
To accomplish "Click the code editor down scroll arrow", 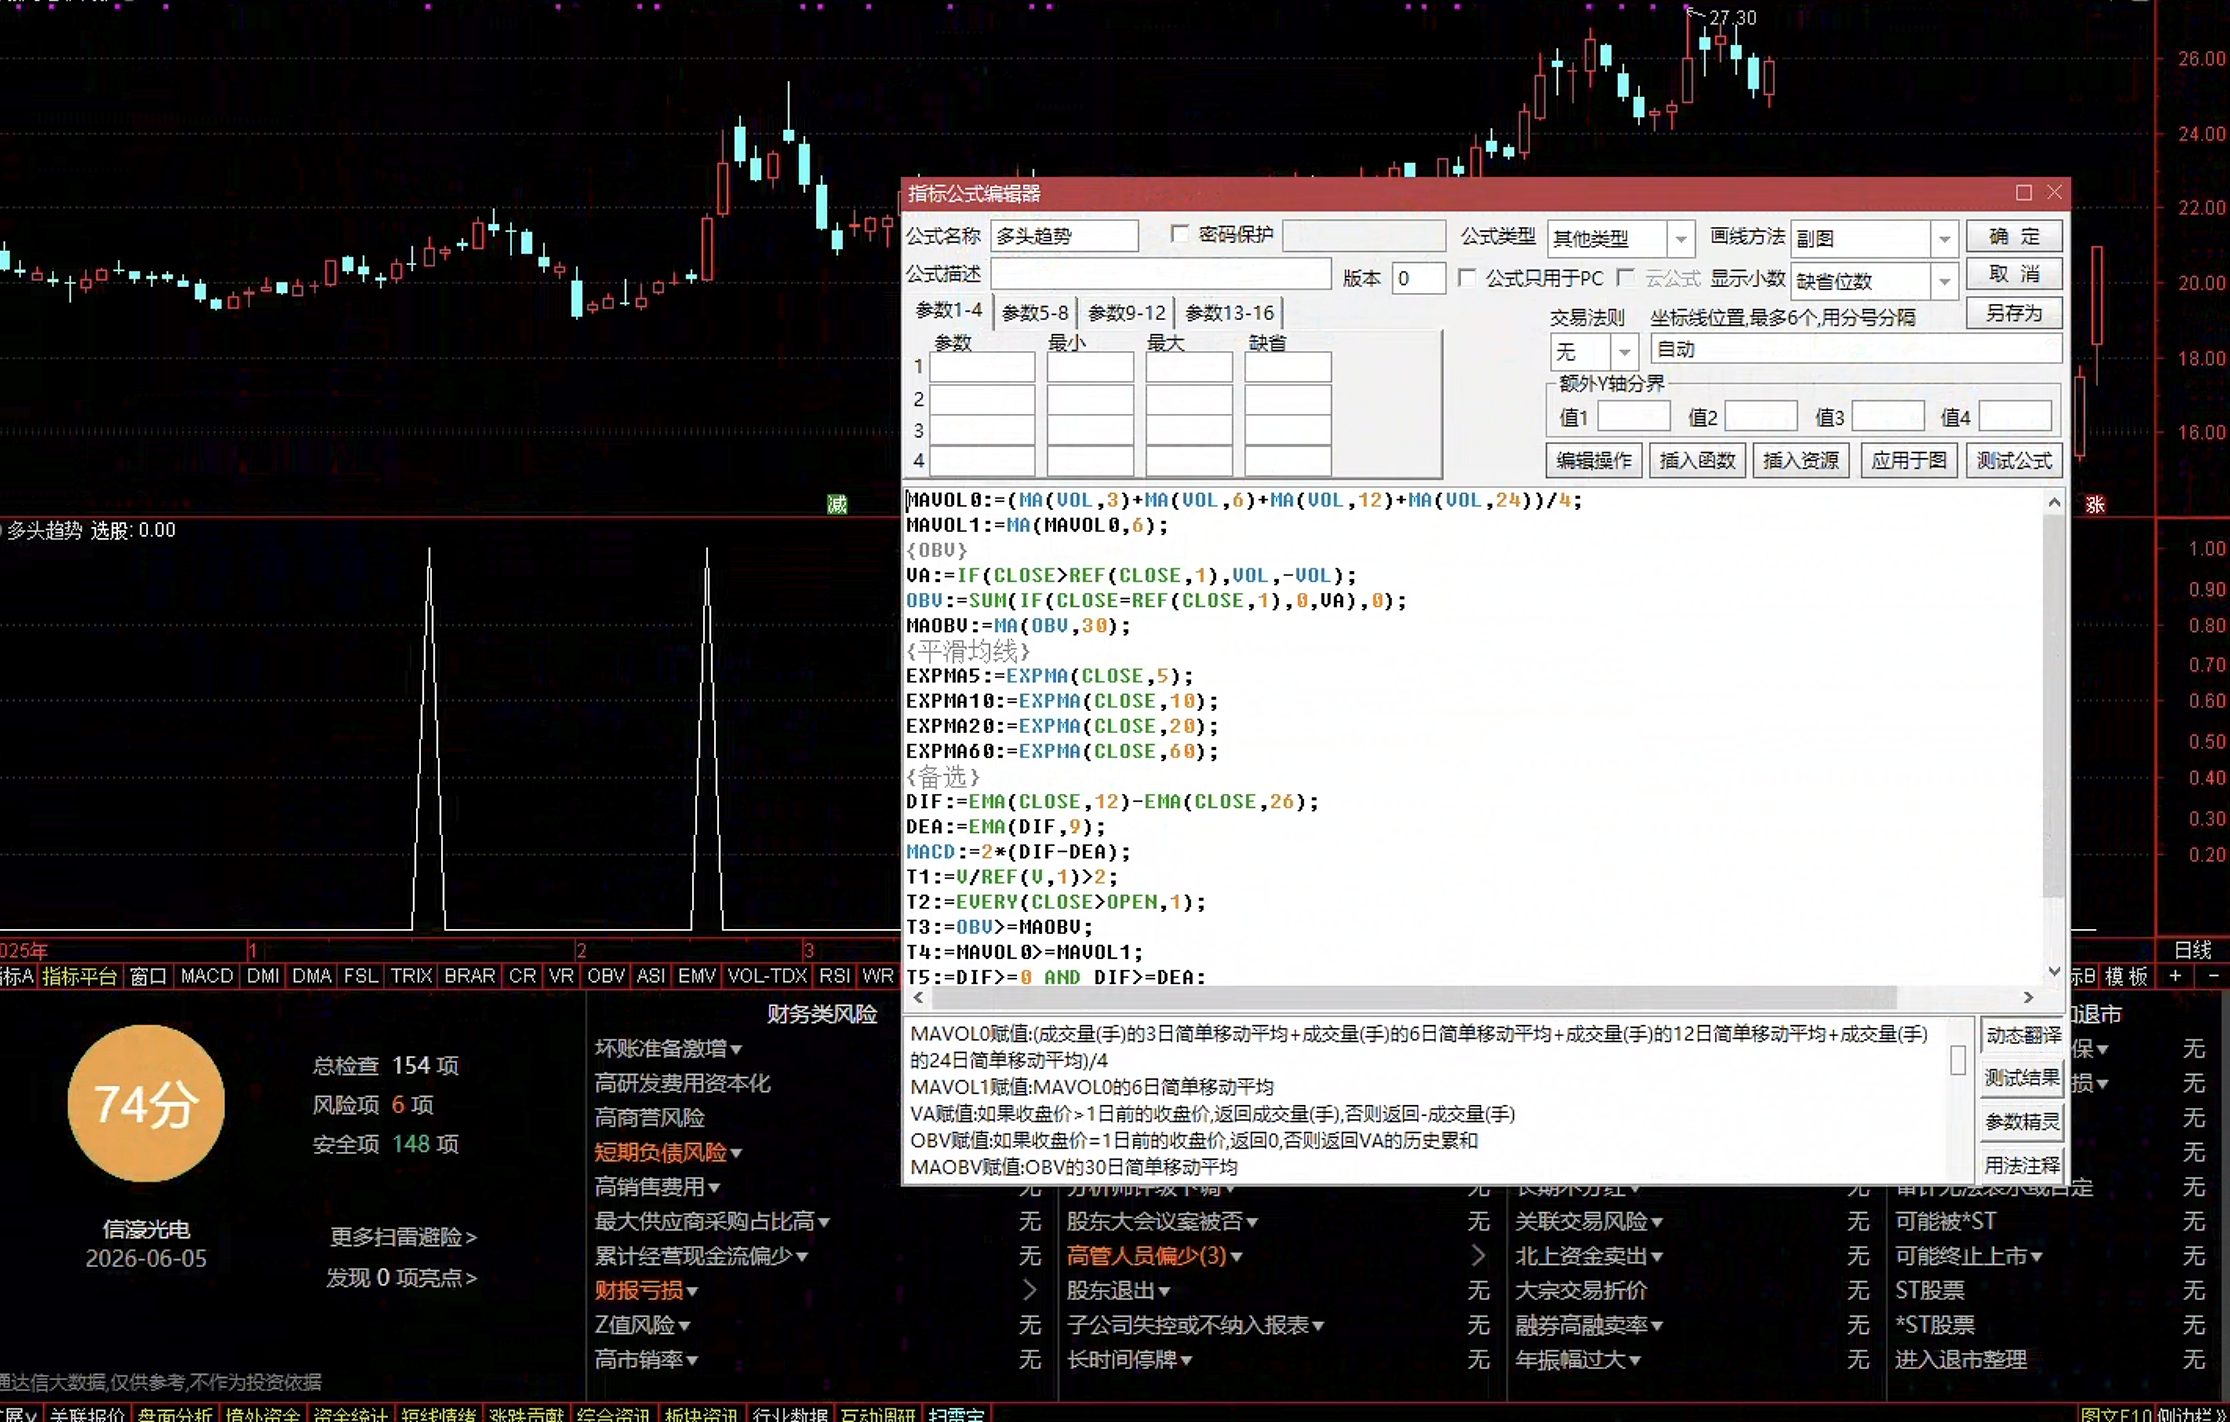I will [x=2054, y=971].
